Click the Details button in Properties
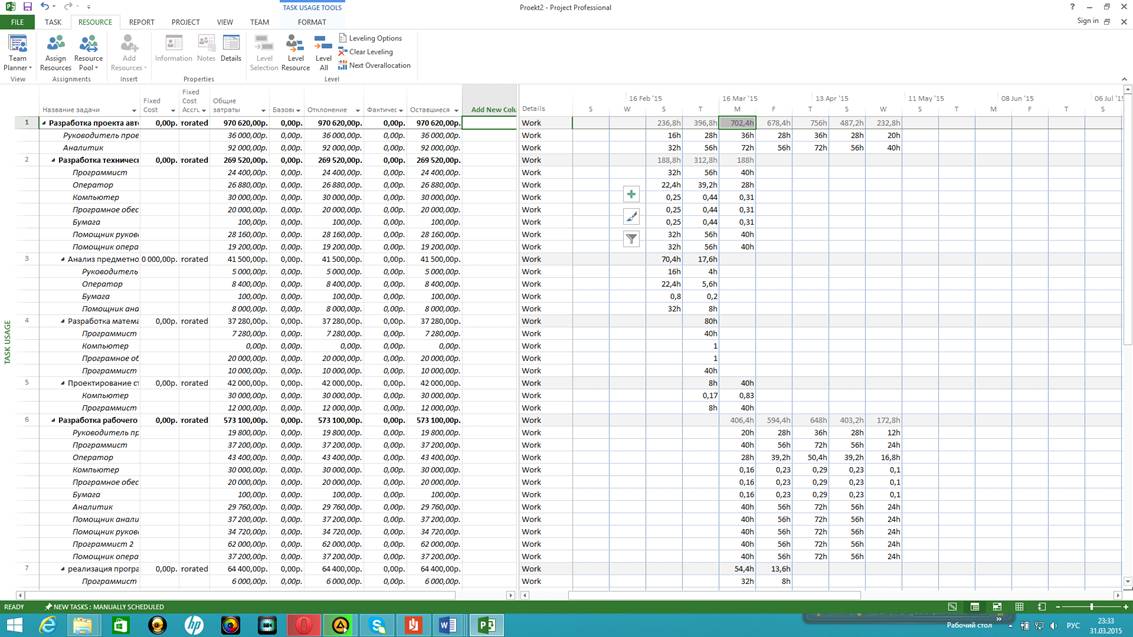The width and height of the screenshot is (1133, 637). 231,48
